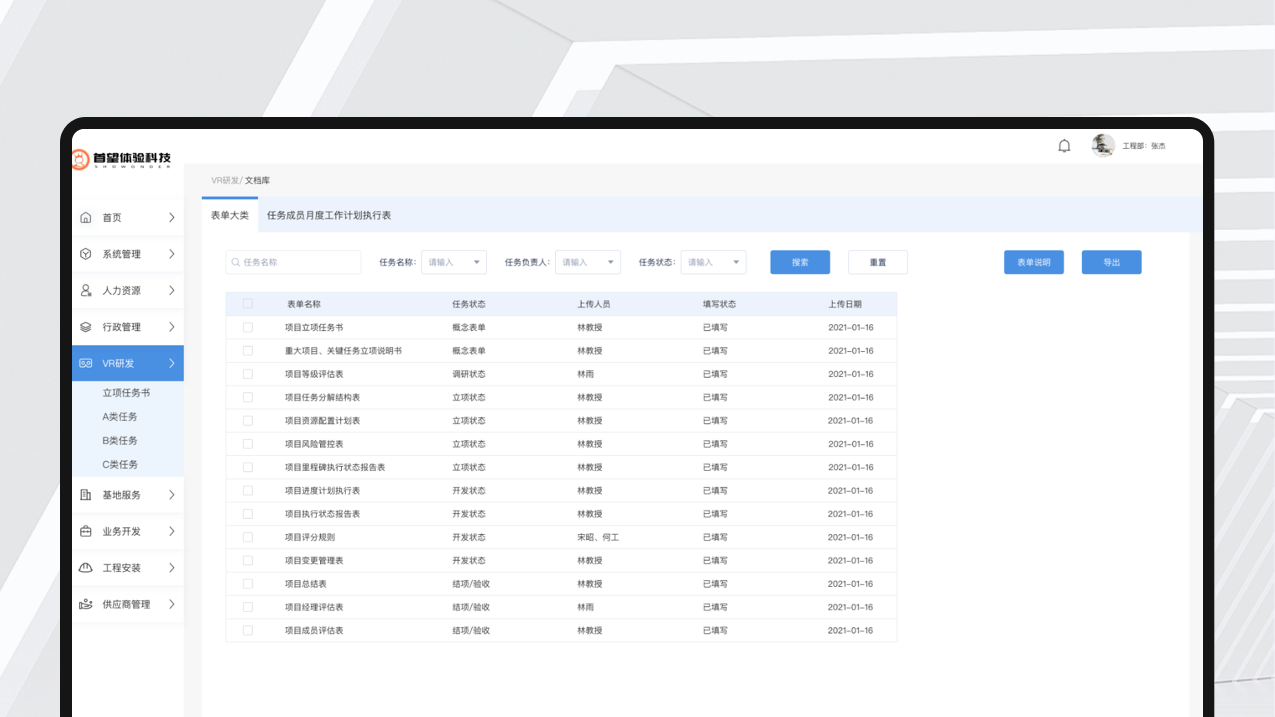
Task: Click the 上传日期 column header
Action: click(x=845, y=304)
